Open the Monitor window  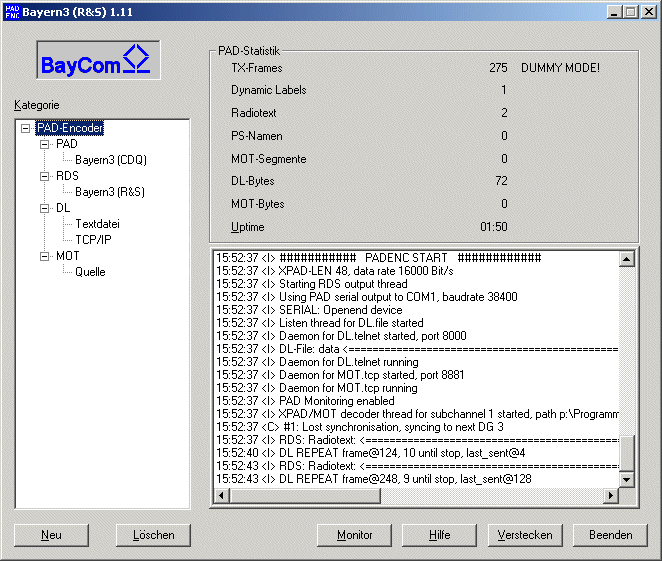tap(354, 535)
